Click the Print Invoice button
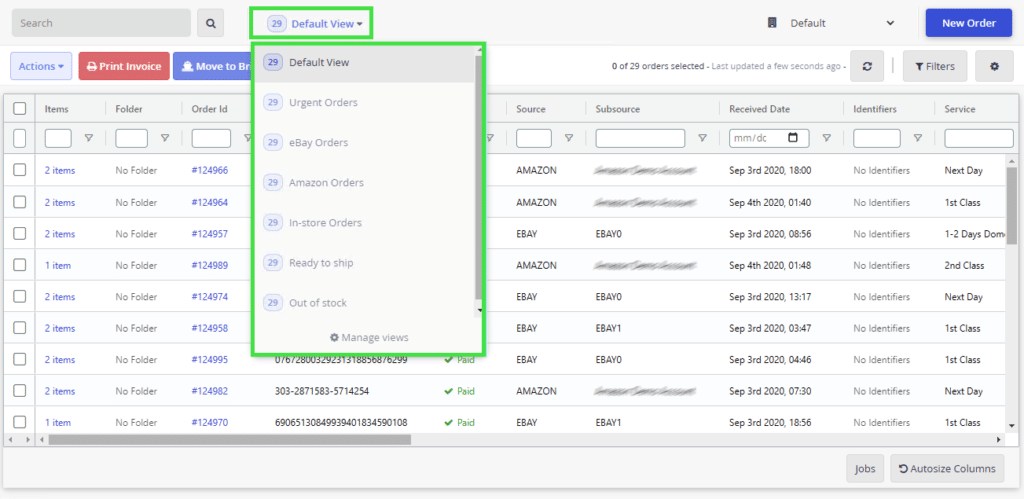The width and height of the screenshot is (1024, 499). click(x=124, y=66)
